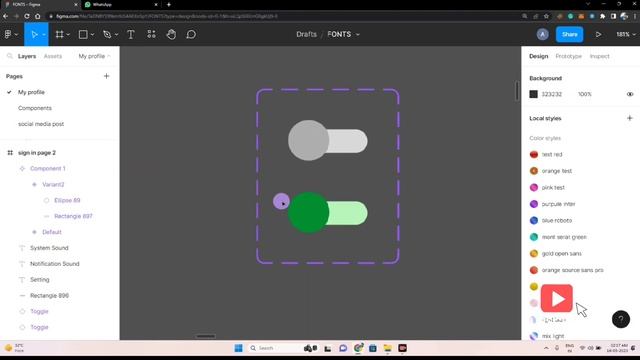Image resolution: width=640 pixels, height=360 pixels.
Task: Open shape tools dropdown arrow
Action: pos(92,35)
